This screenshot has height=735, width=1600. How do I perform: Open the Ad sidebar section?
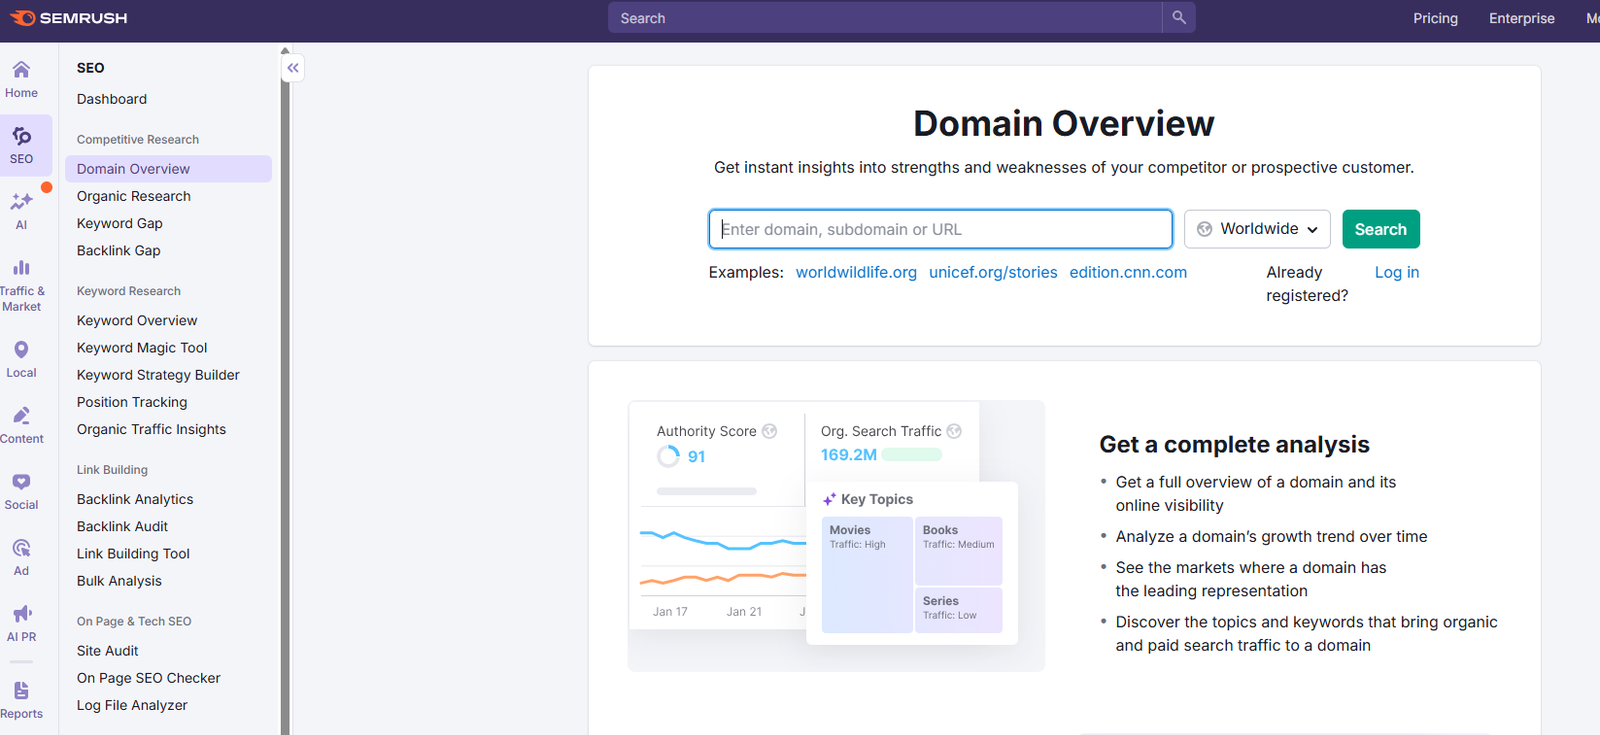[21, 557]
